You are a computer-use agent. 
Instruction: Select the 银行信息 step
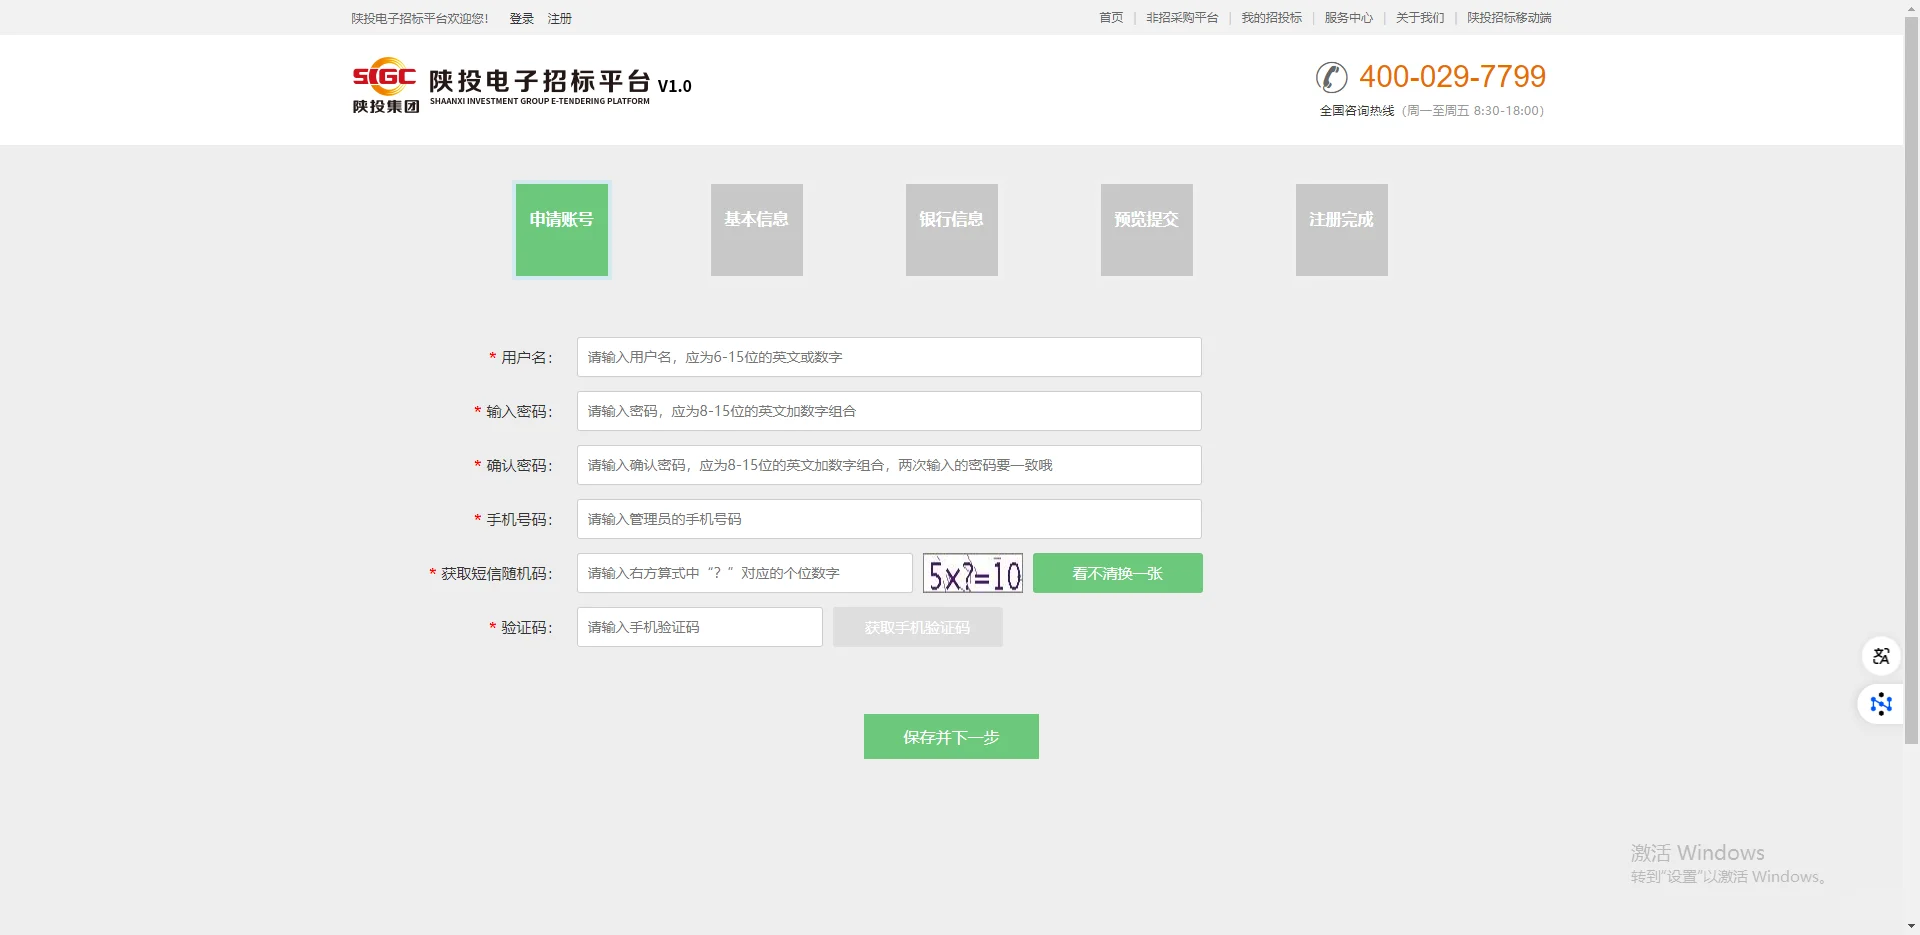point(950,229)
